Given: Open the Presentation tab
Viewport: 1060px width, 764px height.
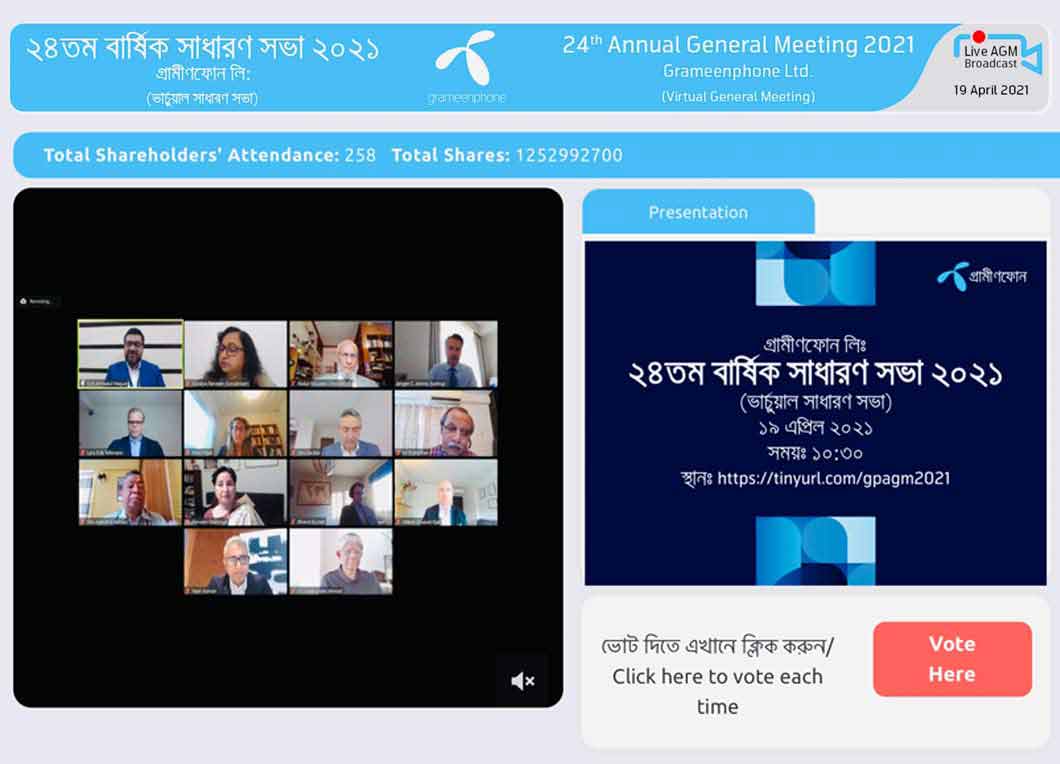Looking at the screenshot, I should click(x=698, y=212).
